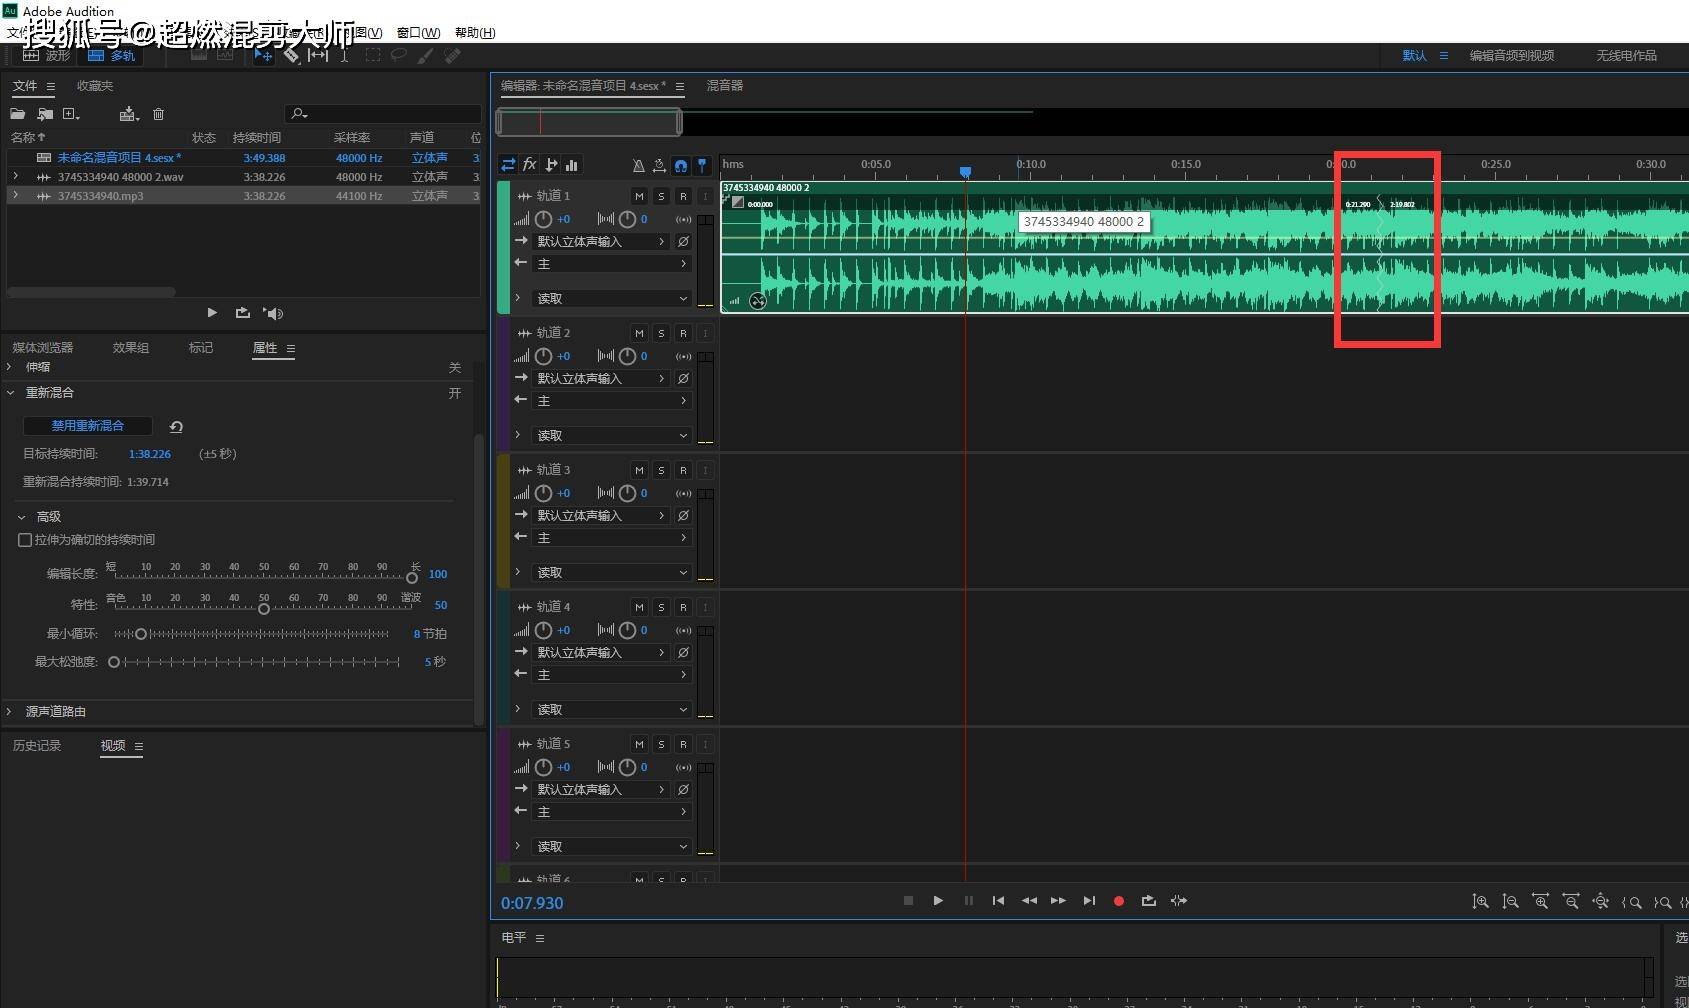Click the 特性 slider handle
The width and height of the screenshot is (1689, 1008).
[x=264, y=609]
